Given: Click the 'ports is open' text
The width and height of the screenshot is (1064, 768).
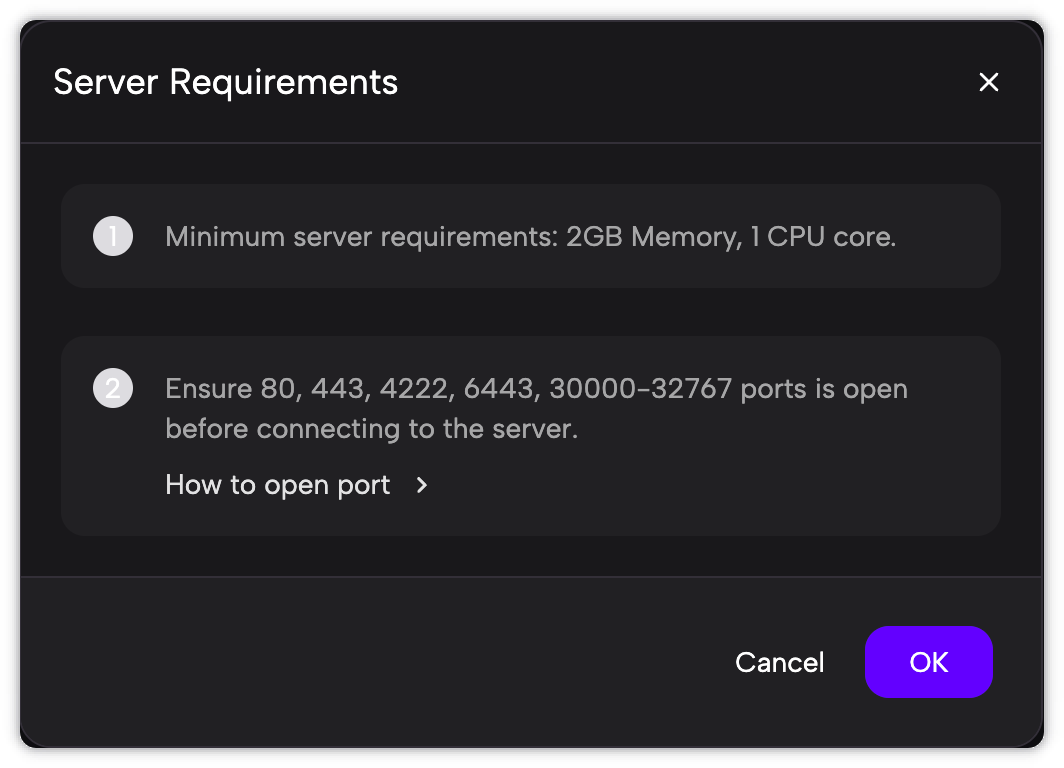Looking at the screenshot, I should [824, 389].
